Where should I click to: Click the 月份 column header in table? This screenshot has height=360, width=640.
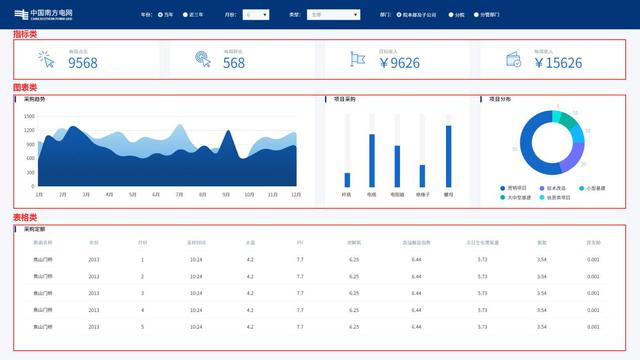(142, 242)
